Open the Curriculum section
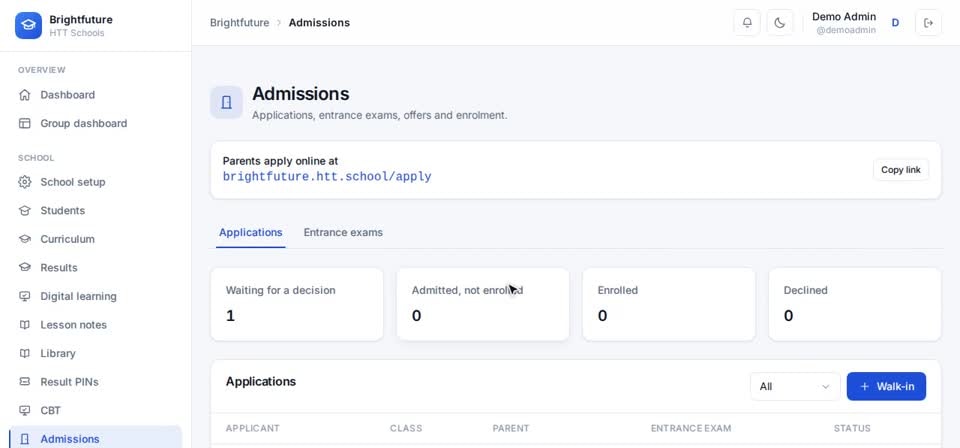 pyautogui.click(x=96, y=239)
